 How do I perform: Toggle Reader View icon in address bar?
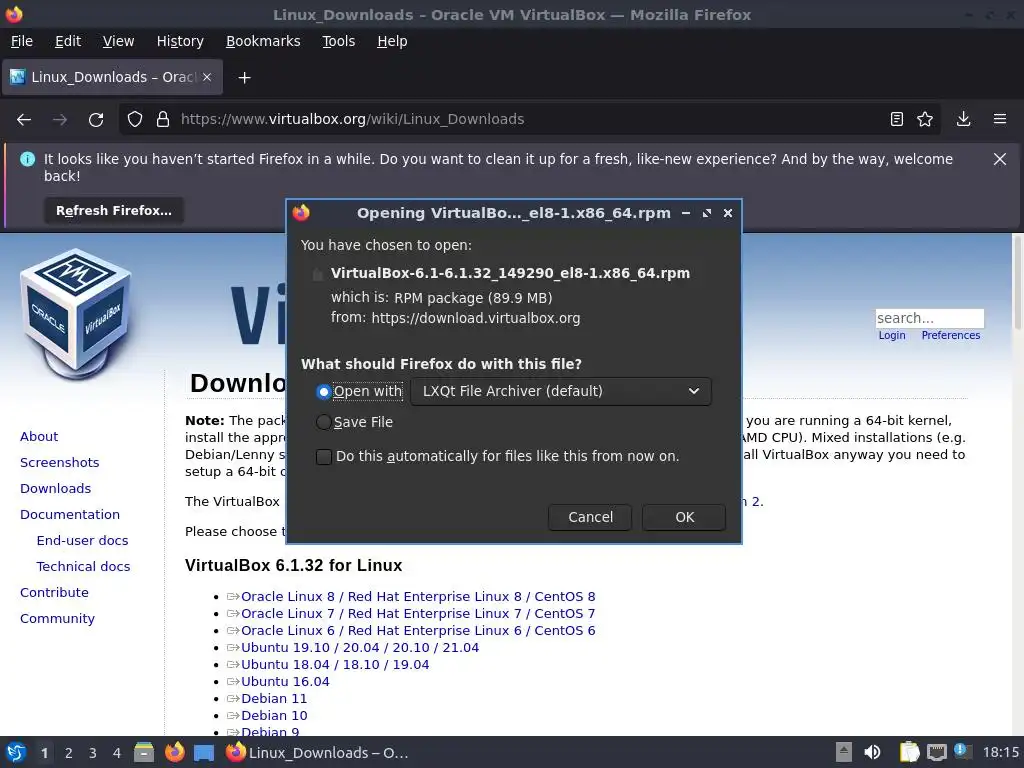coord(897,119)
